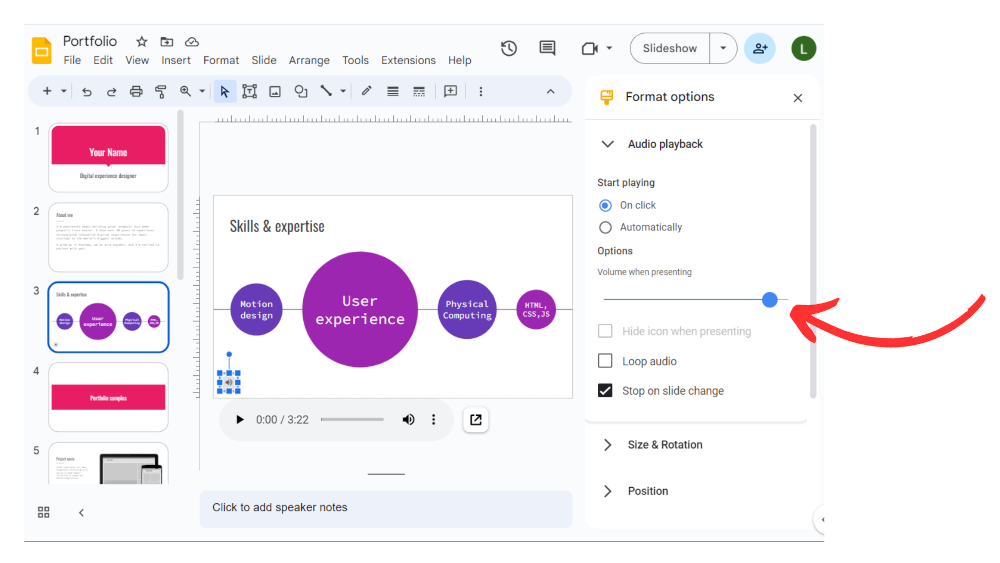This screenshot has height=563, width=1000.
Task: Open the Insert menu
Action: coord(176,61)
